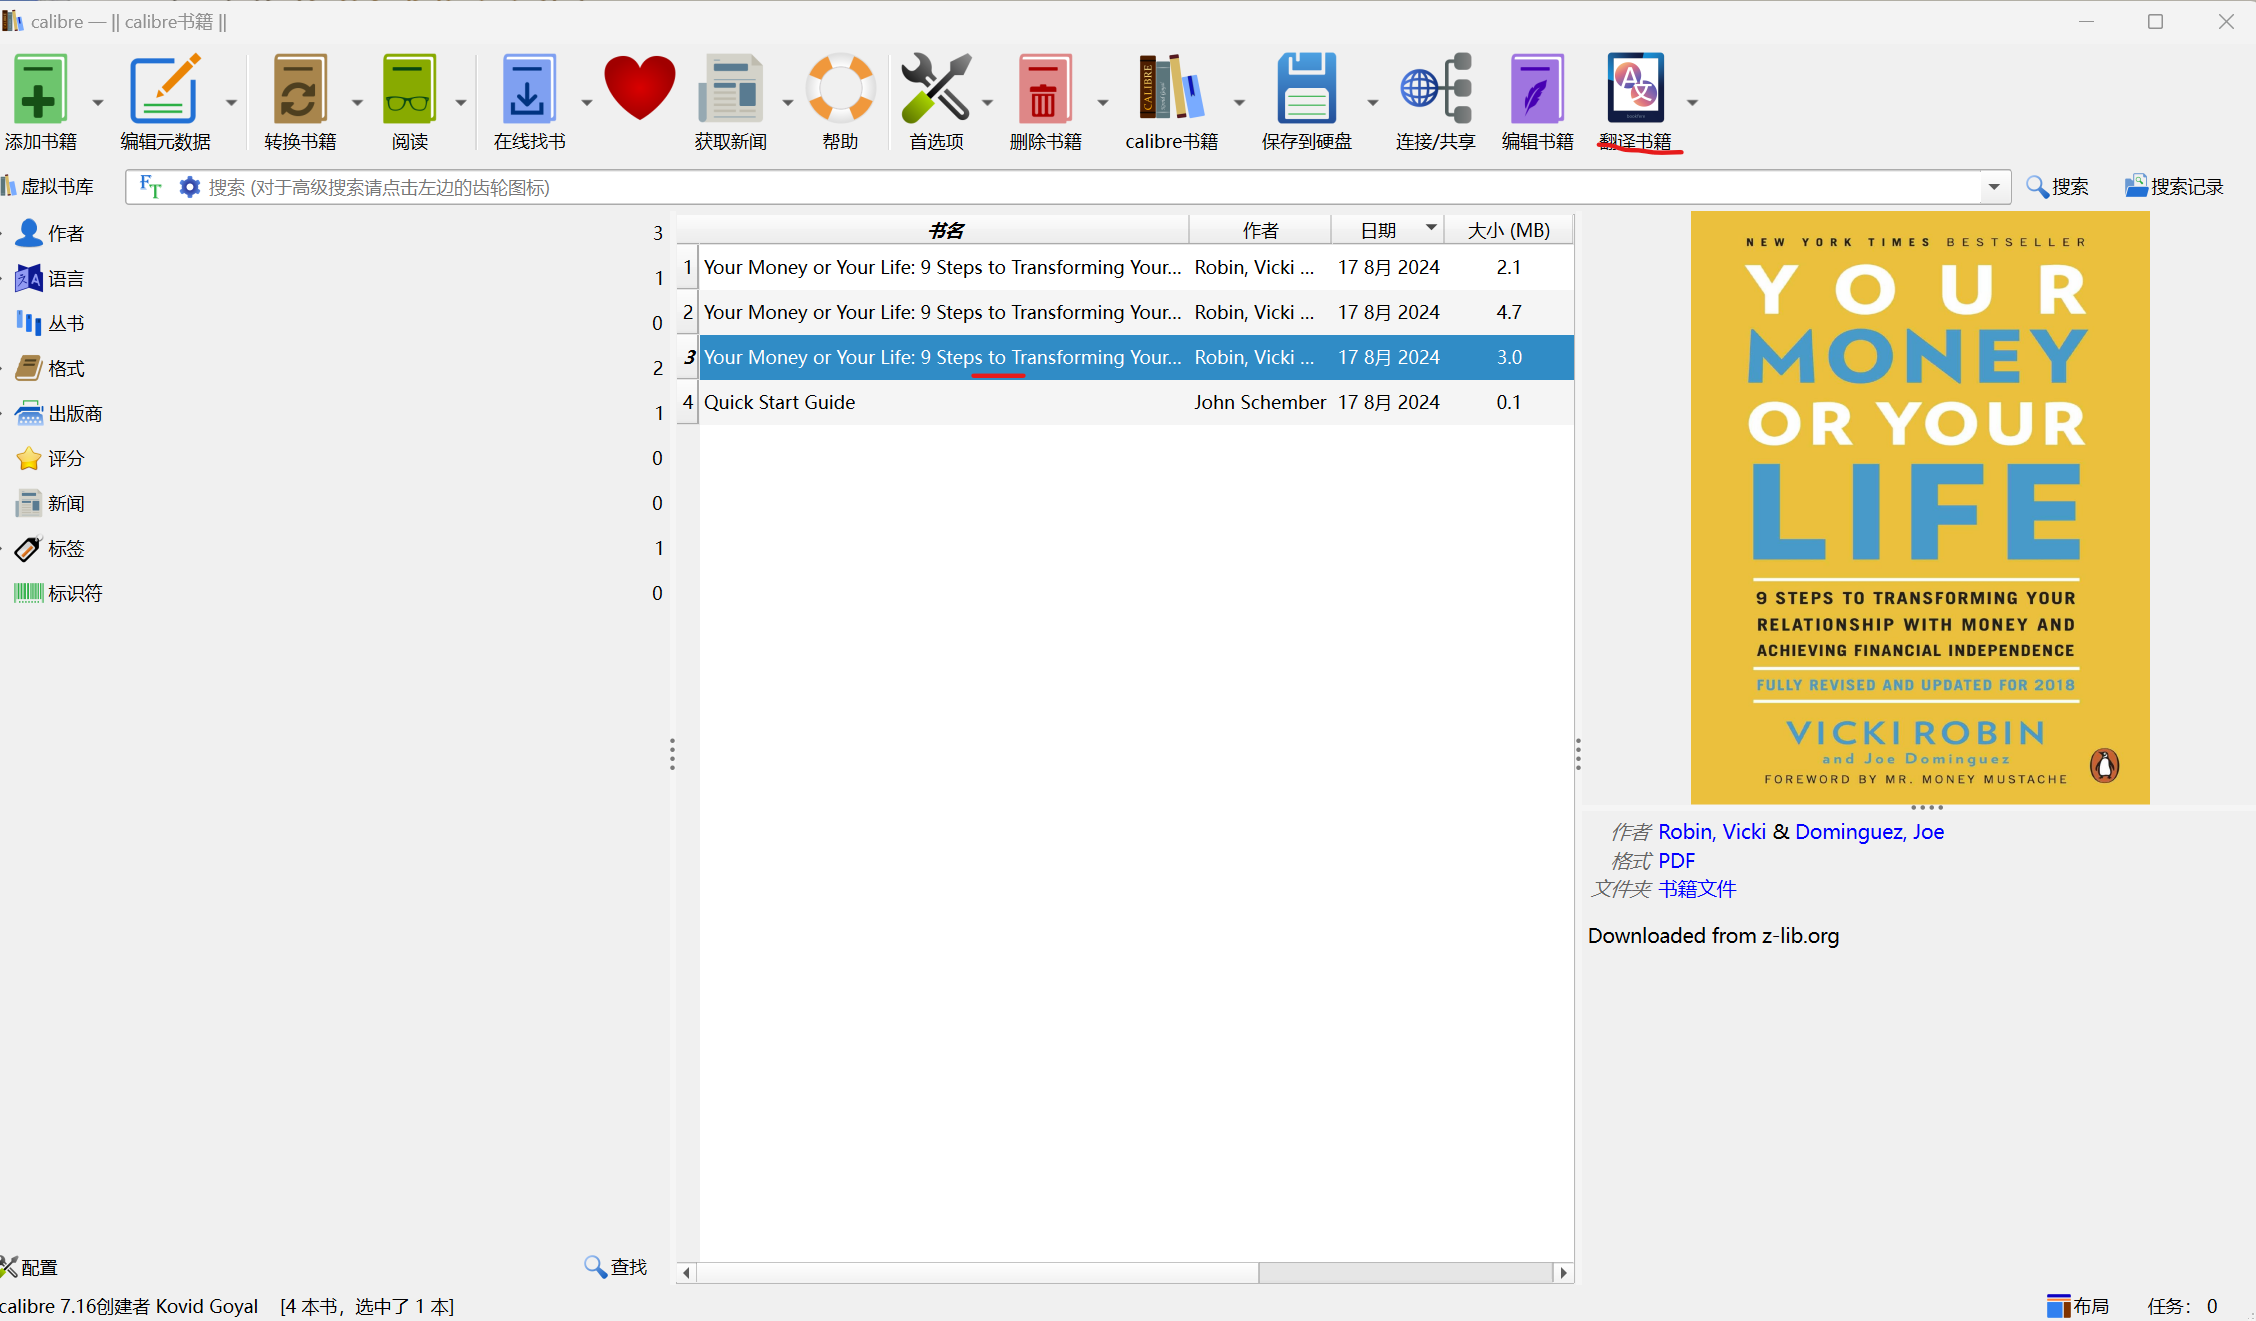The width and height of the screenshot is (2256, 1321).
Task: Click the 帮助 (Help) lifebuoy icon
Action: coord(841,88)
